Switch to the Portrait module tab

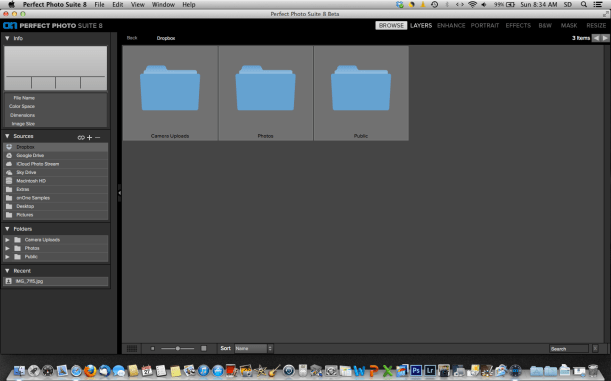(485, 26)
